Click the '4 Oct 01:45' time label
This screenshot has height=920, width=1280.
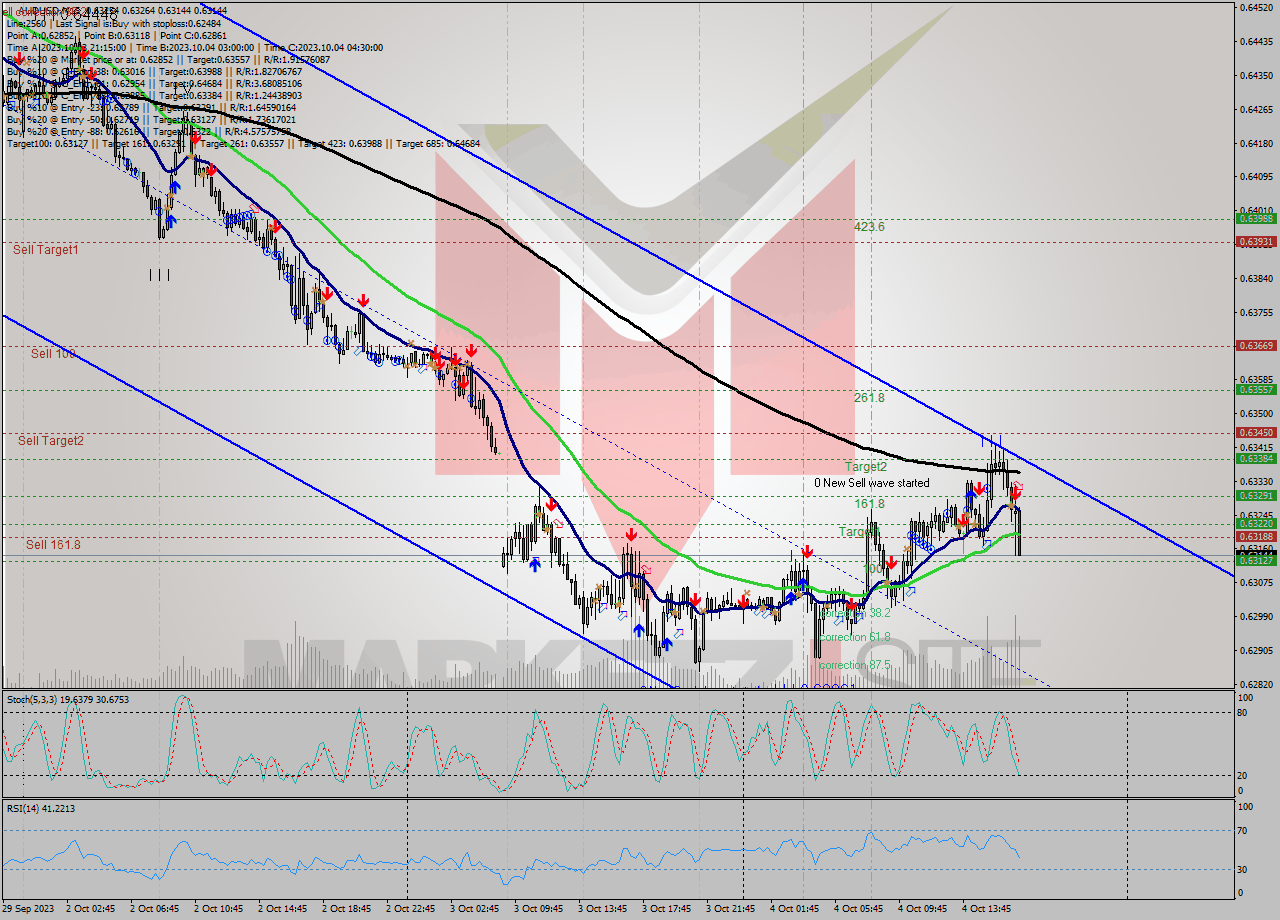click(794, 909)
